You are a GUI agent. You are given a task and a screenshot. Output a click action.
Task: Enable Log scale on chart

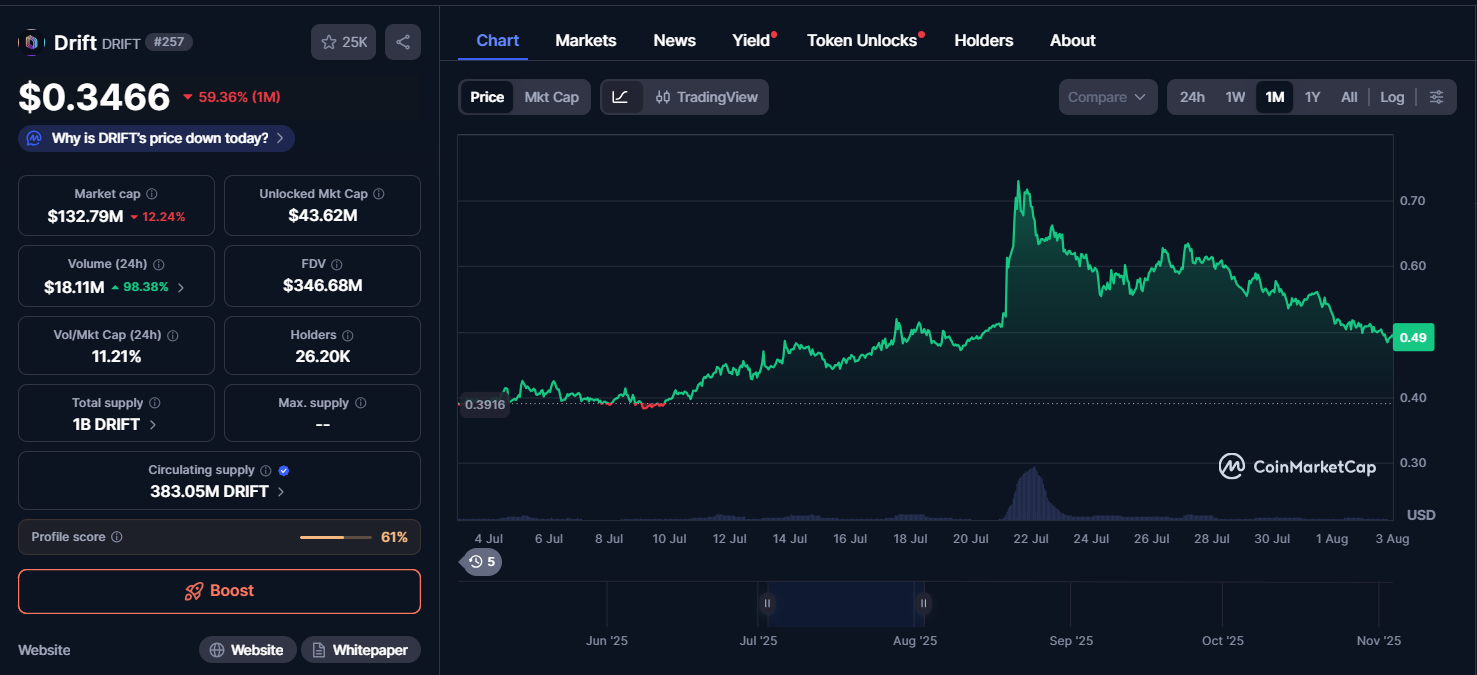(1392, 97)
